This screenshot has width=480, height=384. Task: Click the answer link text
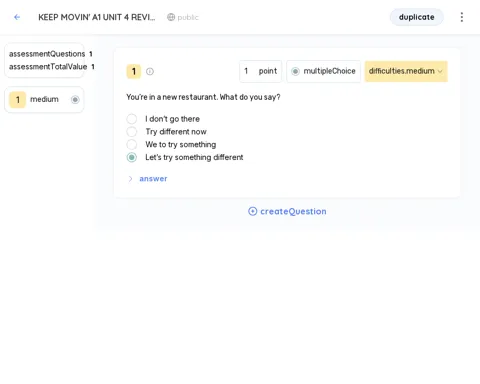153,179
